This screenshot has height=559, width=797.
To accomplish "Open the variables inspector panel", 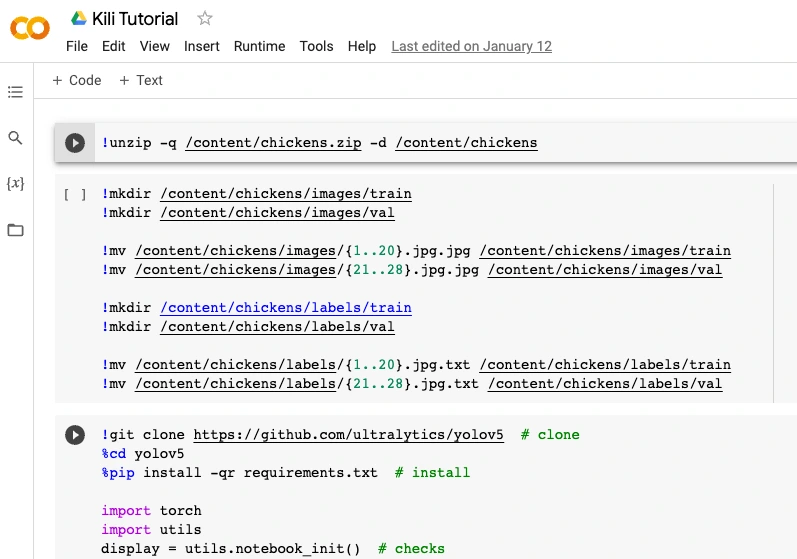I will pyautogui.click(x=15, y=183).
